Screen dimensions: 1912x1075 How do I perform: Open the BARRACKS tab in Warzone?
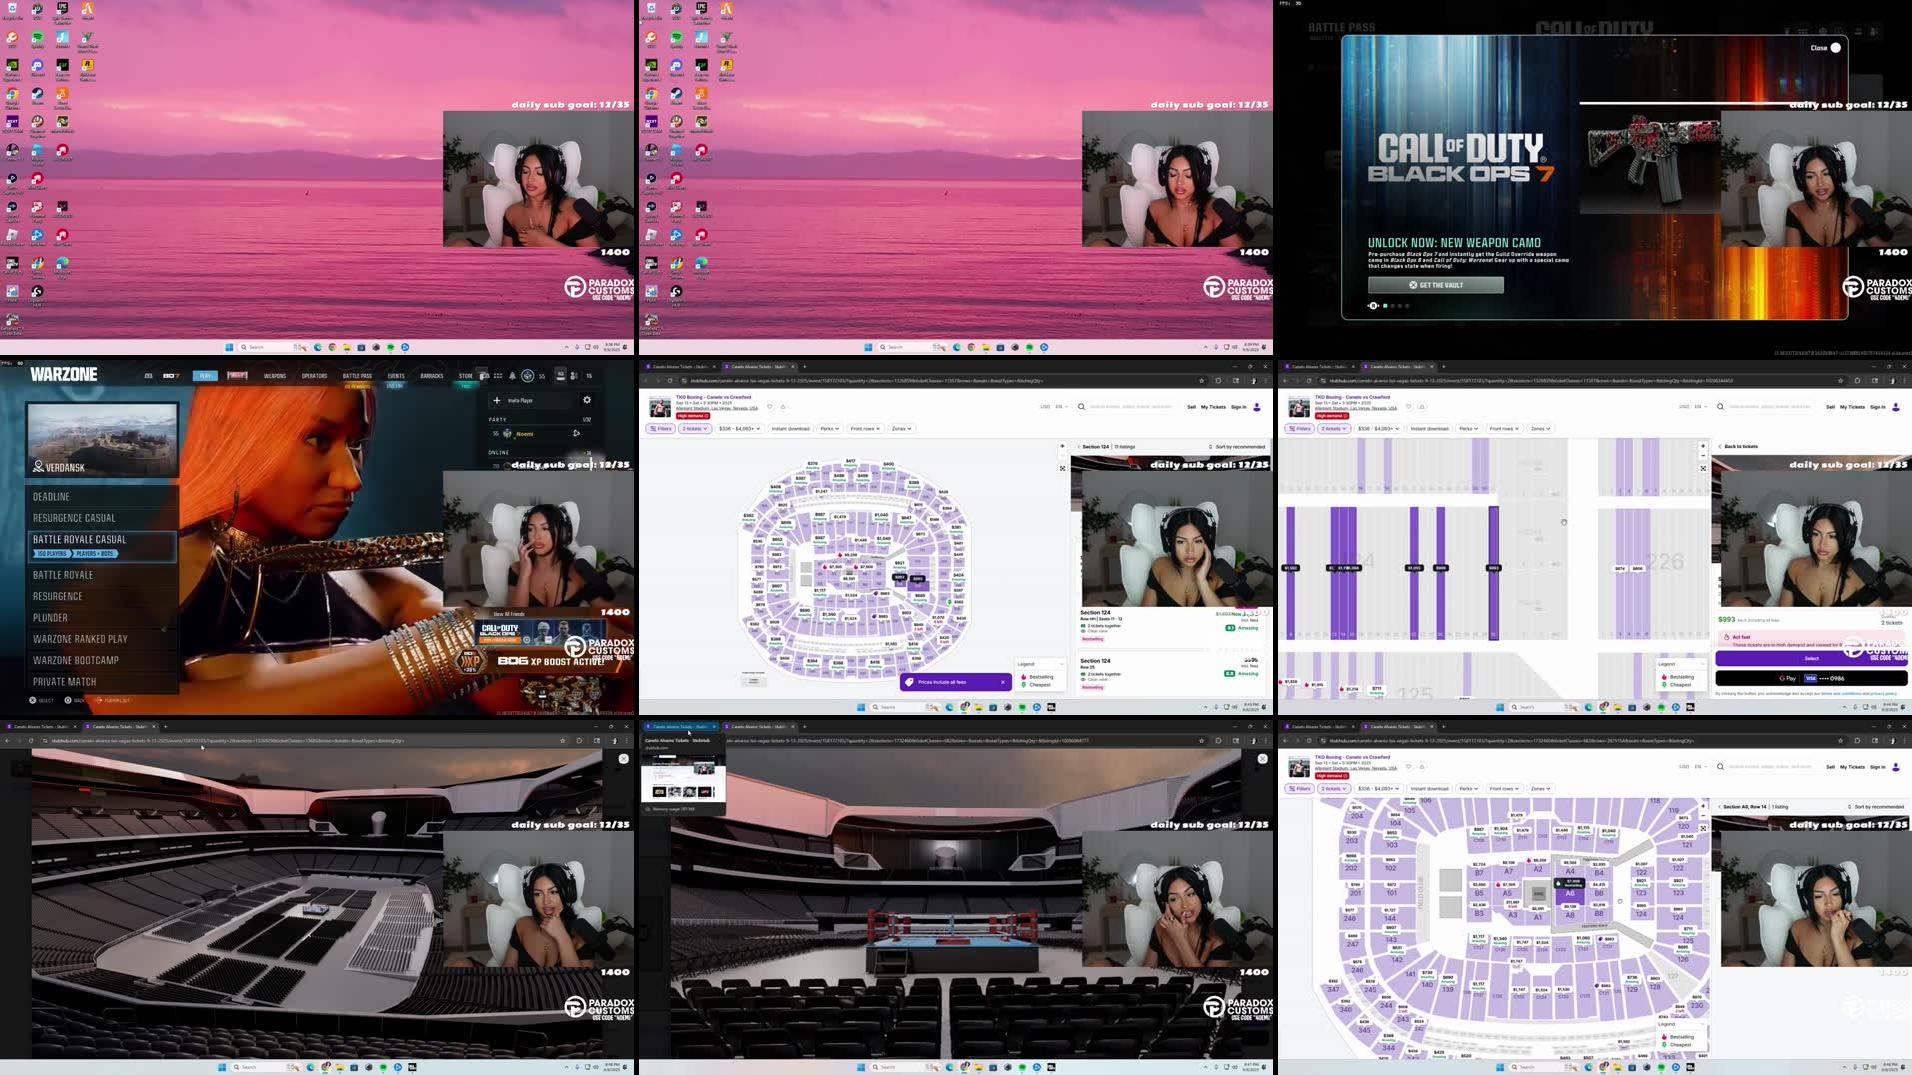click(x=432, y=376)
